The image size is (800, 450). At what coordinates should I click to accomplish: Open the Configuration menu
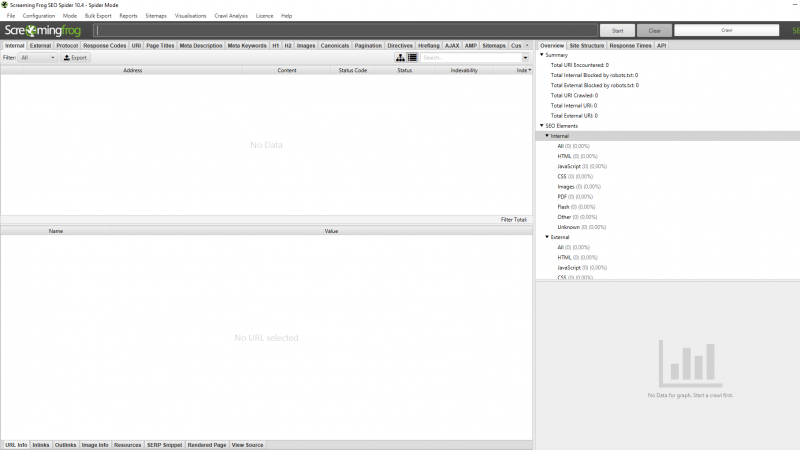pyautogui.click(x=39, y=16)
